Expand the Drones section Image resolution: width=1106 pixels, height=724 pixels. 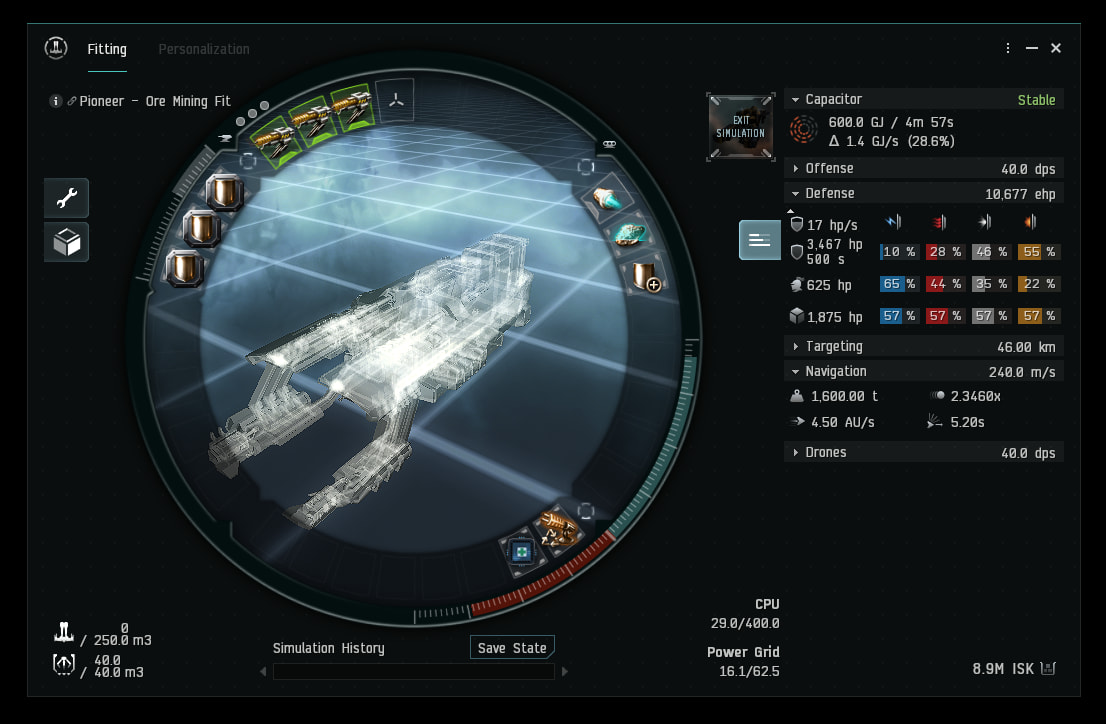796,452
